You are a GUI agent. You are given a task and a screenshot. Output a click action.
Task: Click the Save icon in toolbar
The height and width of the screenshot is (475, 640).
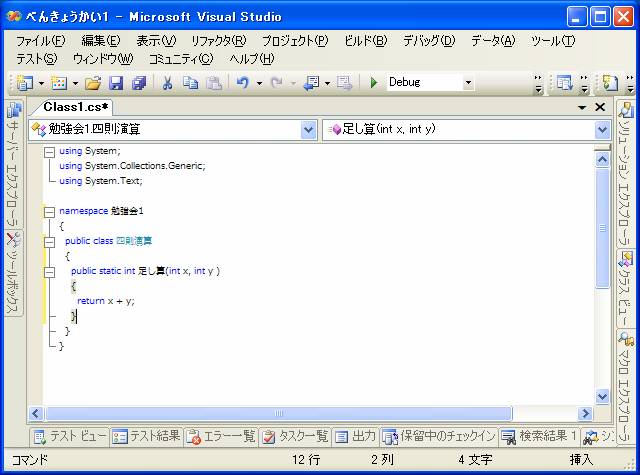[x=116, y=83]
